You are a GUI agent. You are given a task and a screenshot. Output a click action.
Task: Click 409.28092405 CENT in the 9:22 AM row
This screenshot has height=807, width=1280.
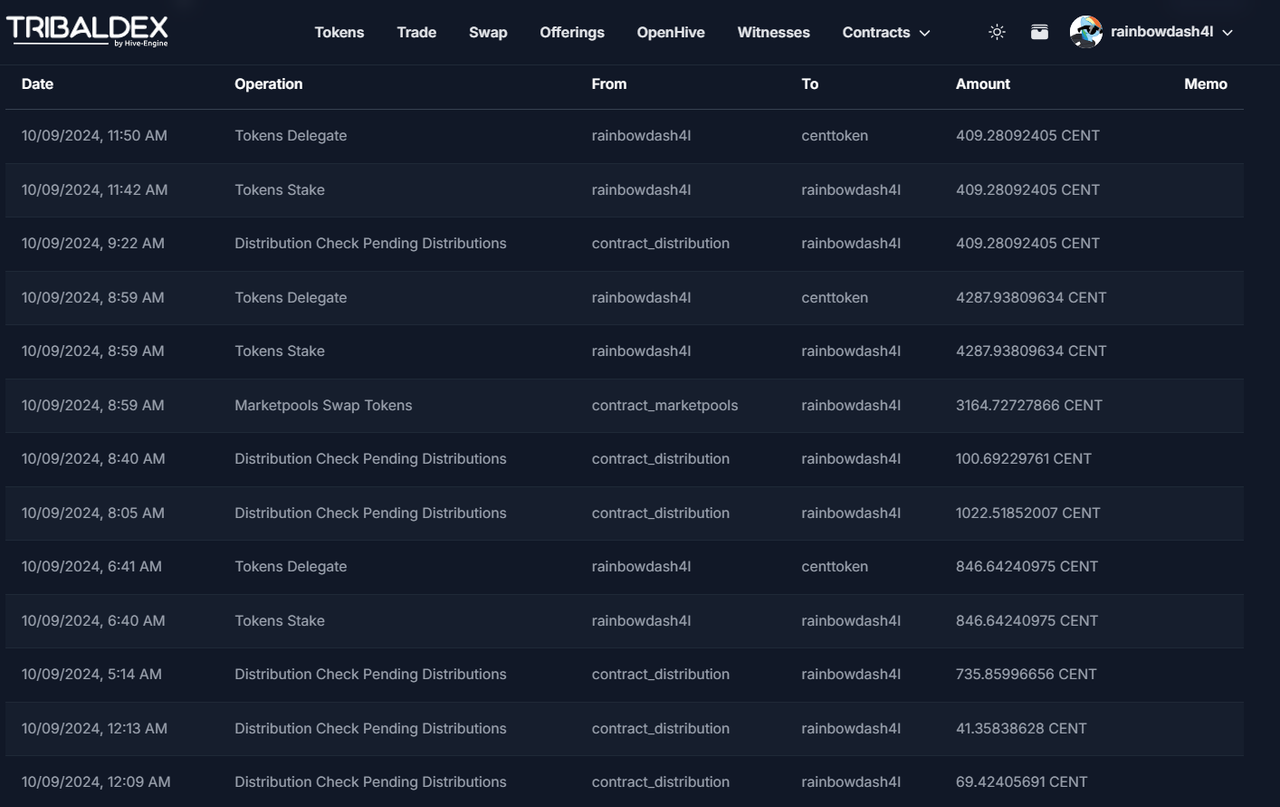1028,243
